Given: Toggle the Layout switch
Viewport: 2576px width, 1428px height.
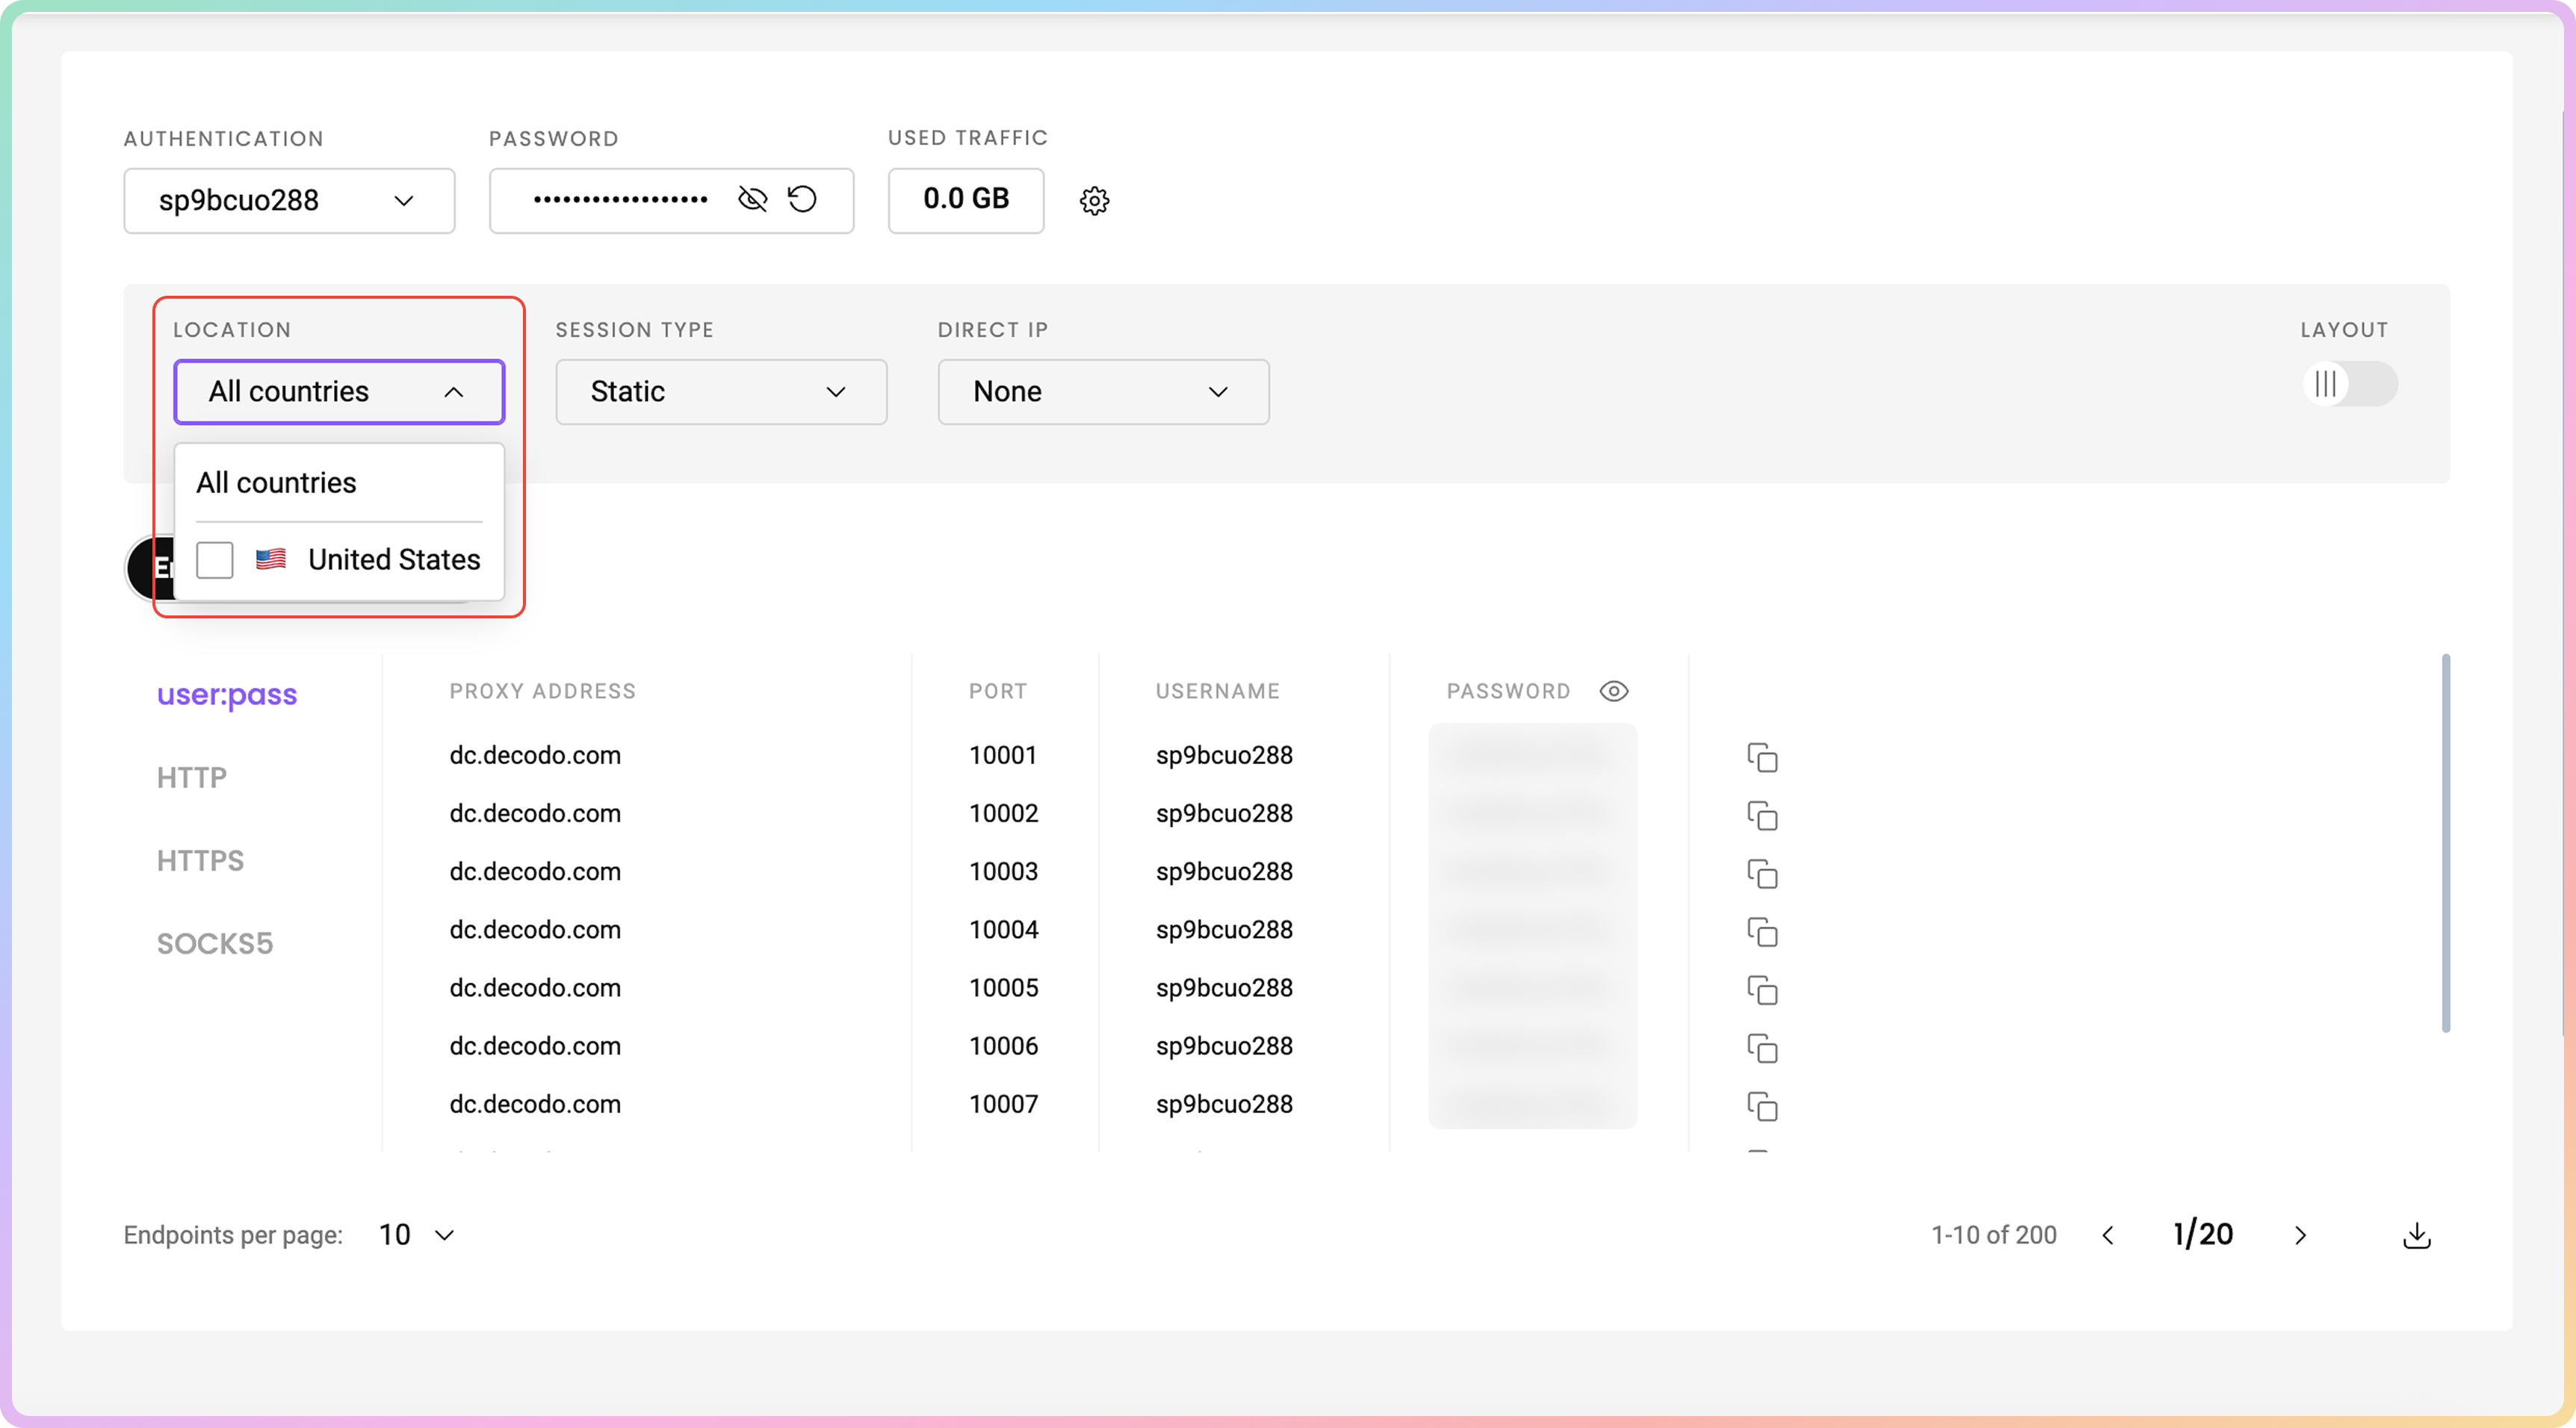Looking at the screenshot, I should [x=2348, y=384].
